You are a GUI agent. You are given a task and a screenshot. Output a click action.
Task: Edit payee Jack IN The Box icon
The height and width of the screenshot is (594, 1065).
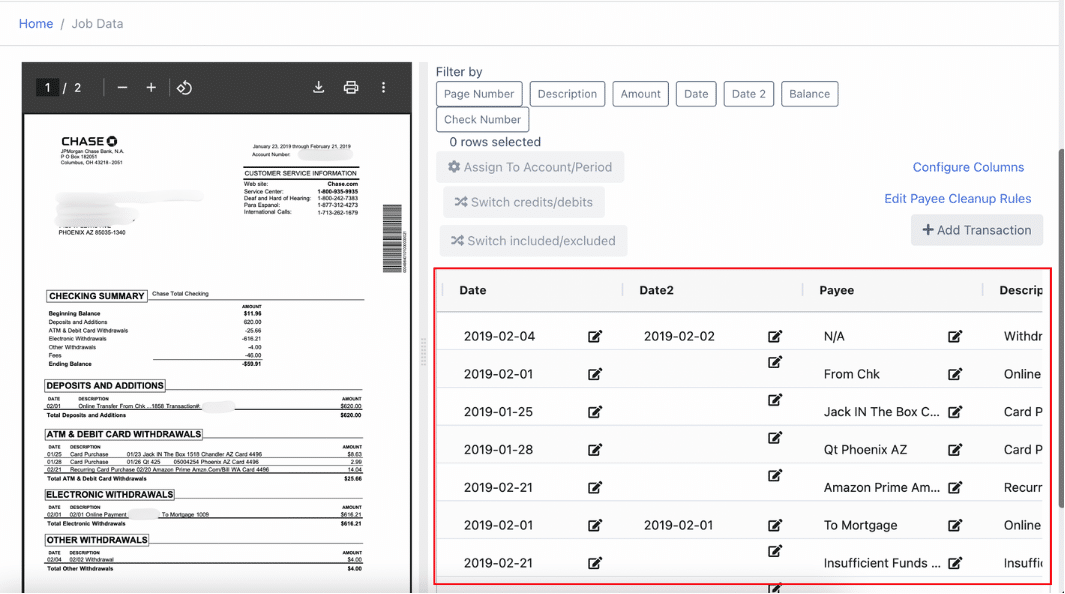tap(955, 412)
